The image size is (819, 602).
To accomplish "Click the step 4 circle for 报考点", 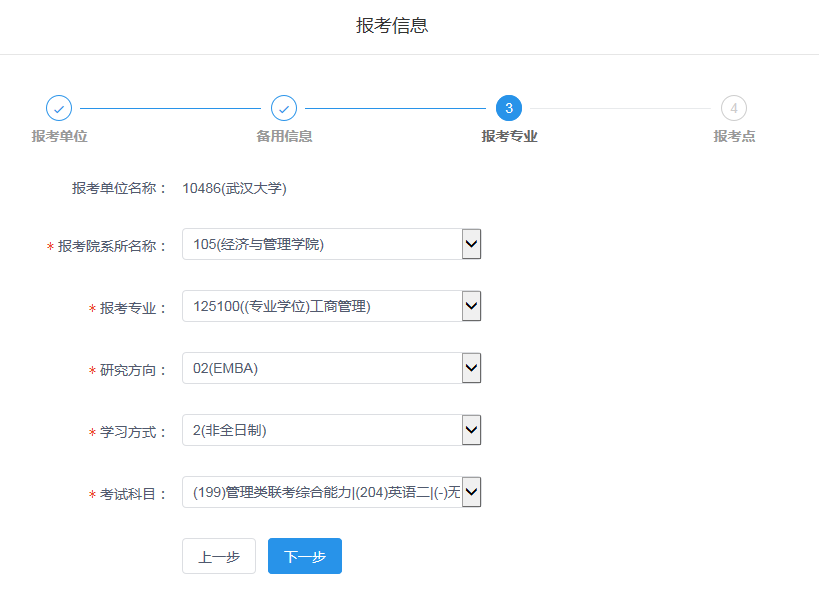I will pos(734,108).
